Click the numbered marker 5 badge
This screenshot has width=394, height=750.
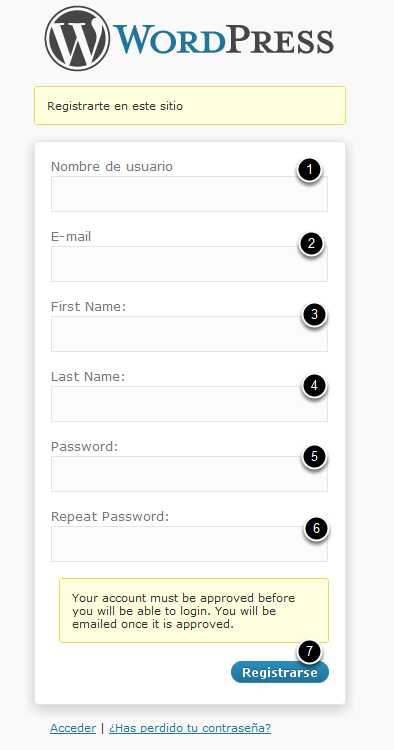click(314, 456)
